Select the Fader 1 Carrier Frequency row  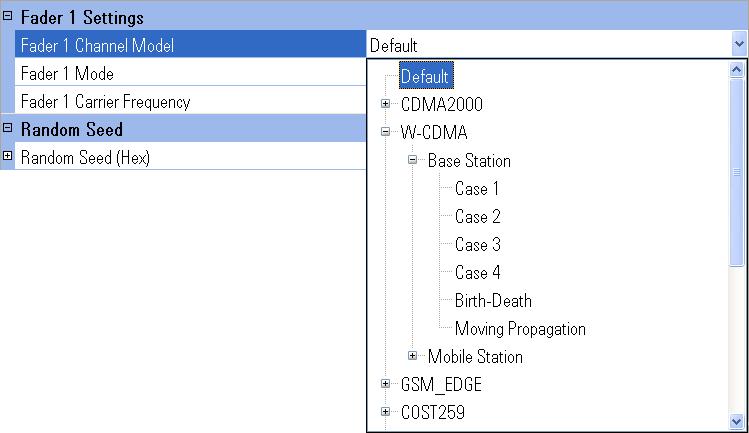click(x=190, y=101)
